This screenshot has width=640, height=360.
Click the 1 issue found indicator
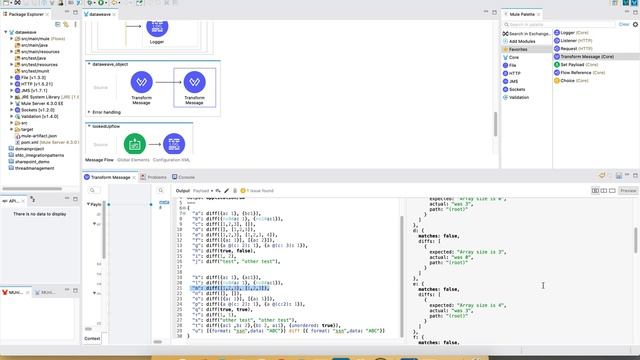point(257,191)
